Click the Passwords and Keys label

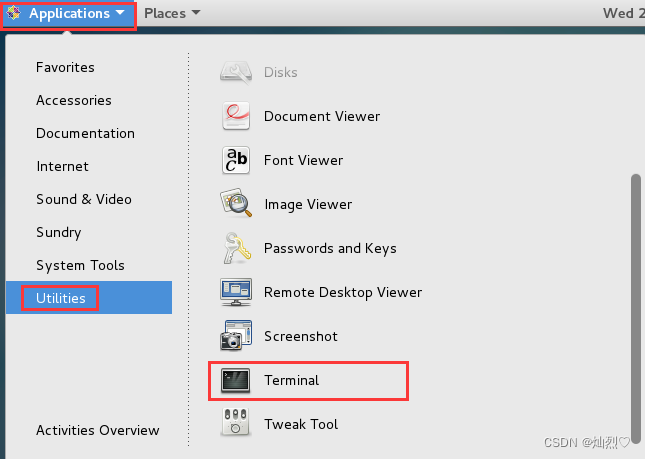330,248
